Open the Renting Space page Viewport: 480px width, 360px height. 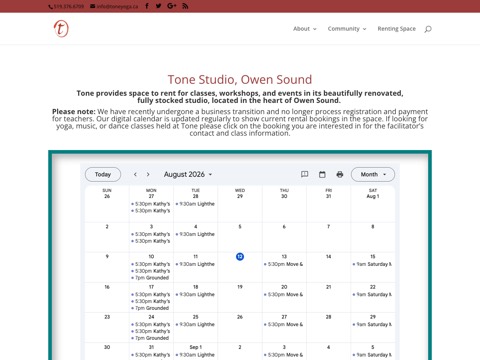[397, 29]
